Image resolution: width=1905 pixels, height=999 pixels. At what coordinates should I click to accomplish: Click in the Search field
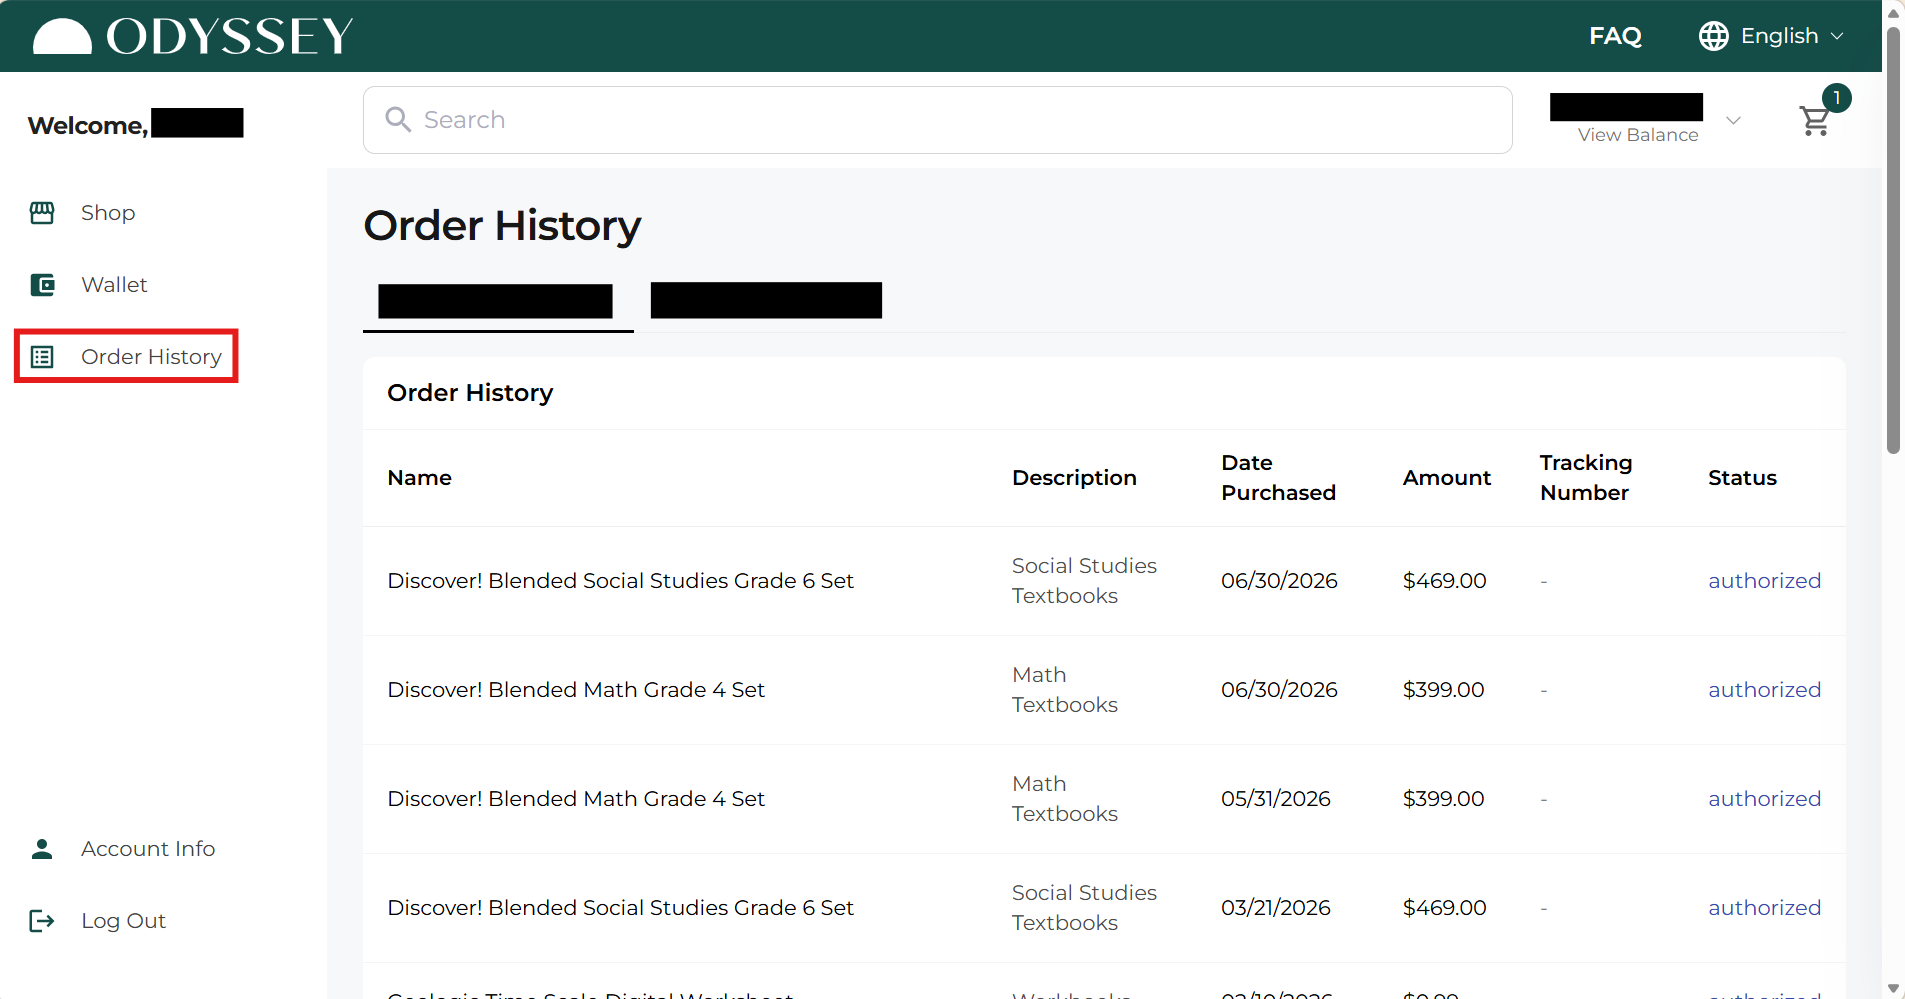pos(937,120)
